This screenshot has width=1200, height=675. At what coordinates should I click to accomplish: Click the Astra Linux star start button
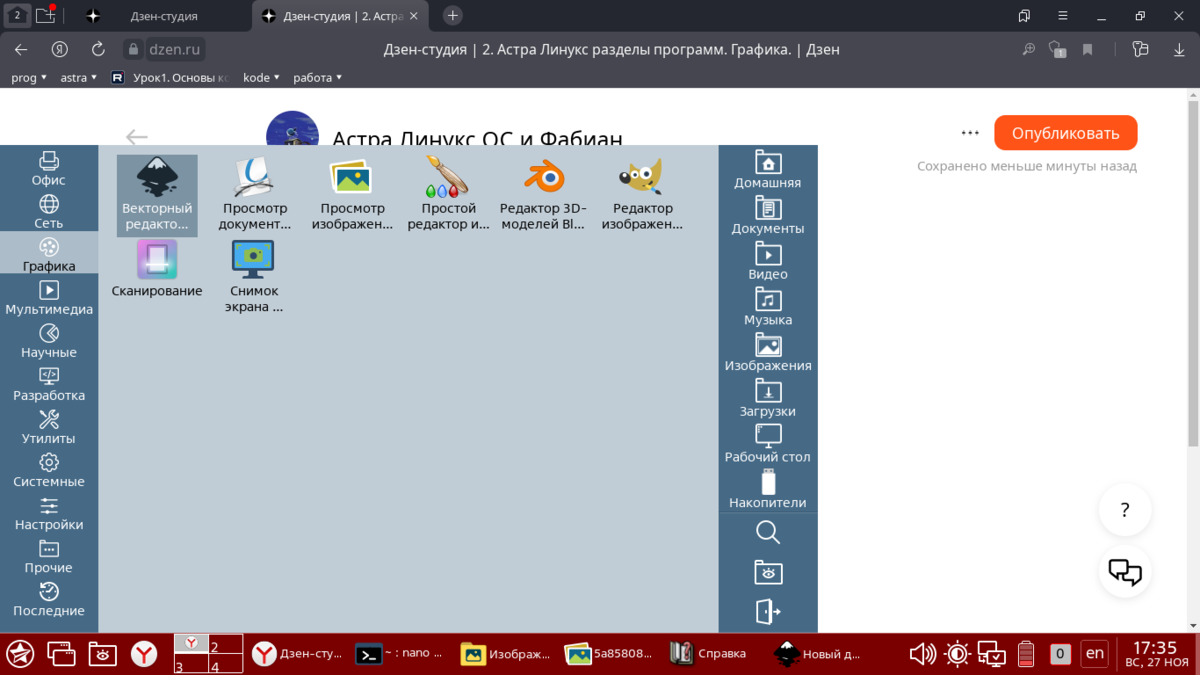20,654
